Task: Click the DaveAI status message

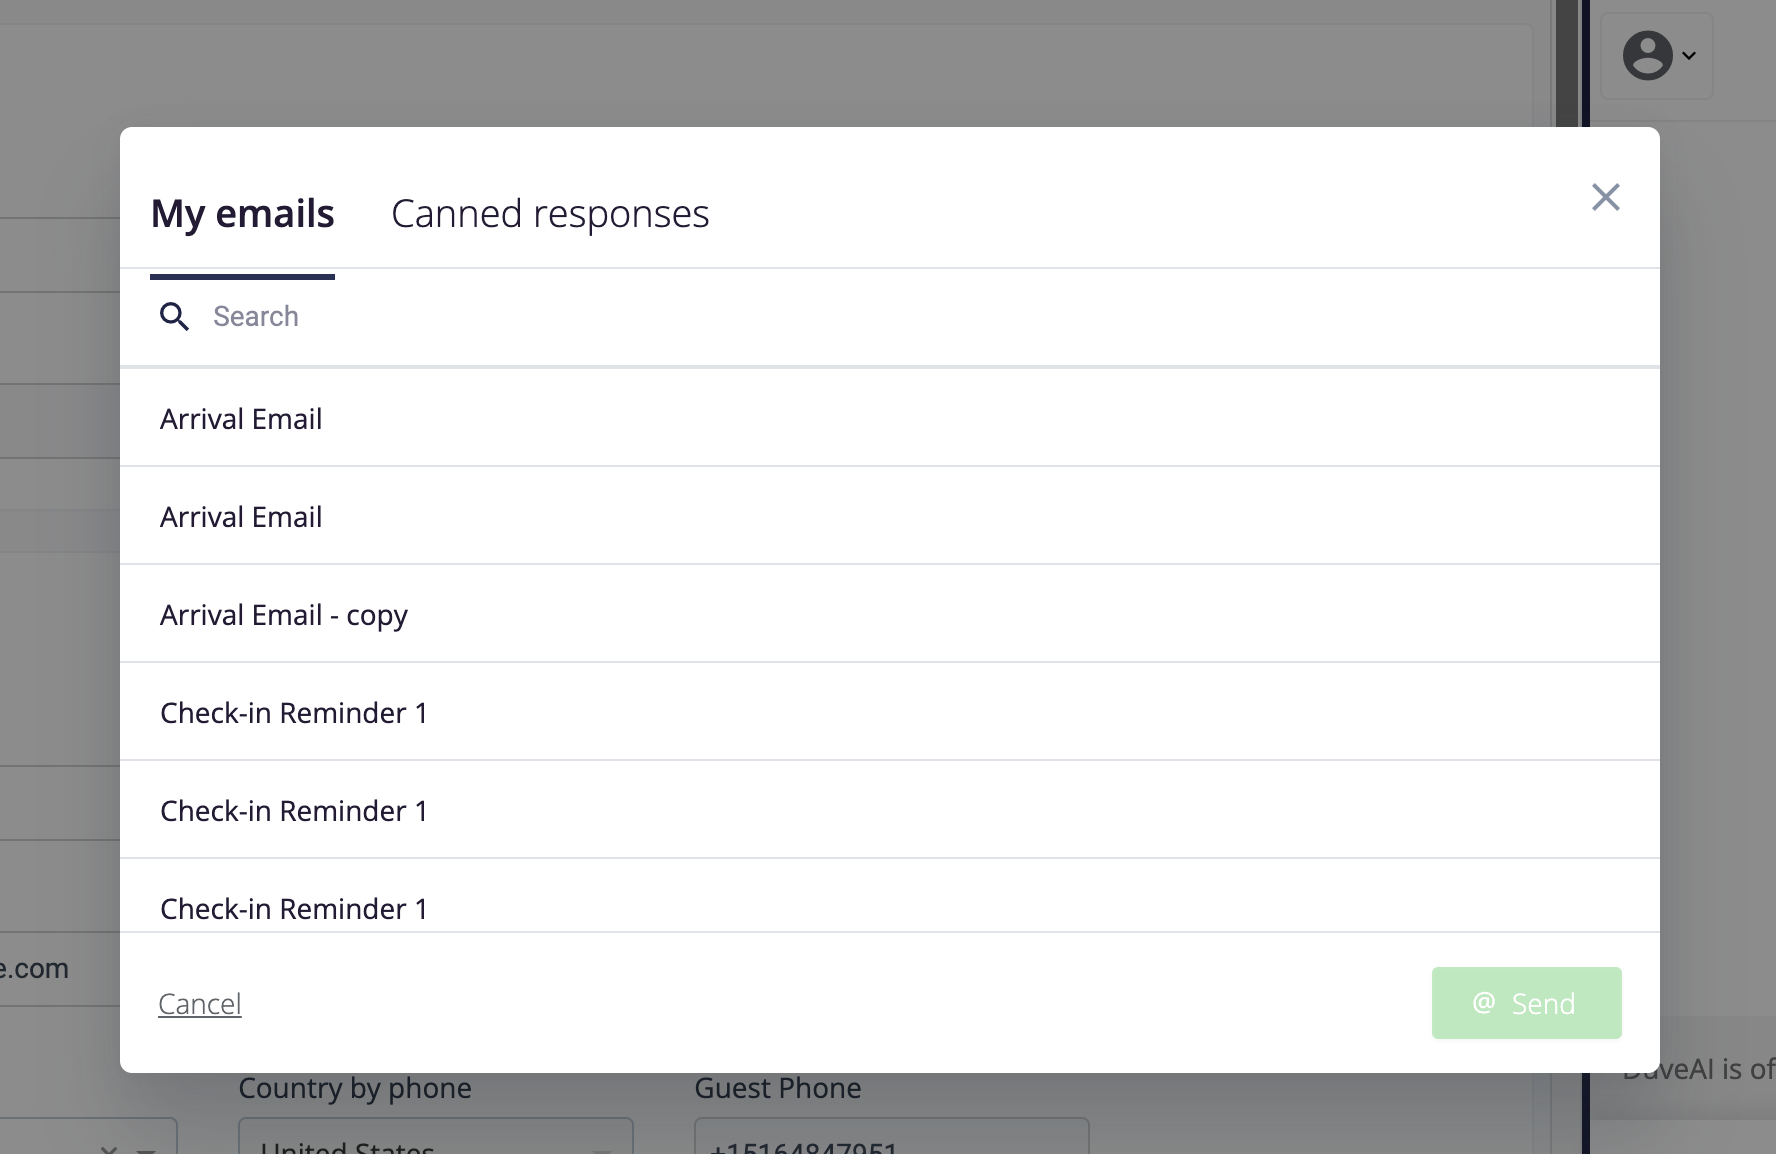Action: click(x=1698, y=1069)
